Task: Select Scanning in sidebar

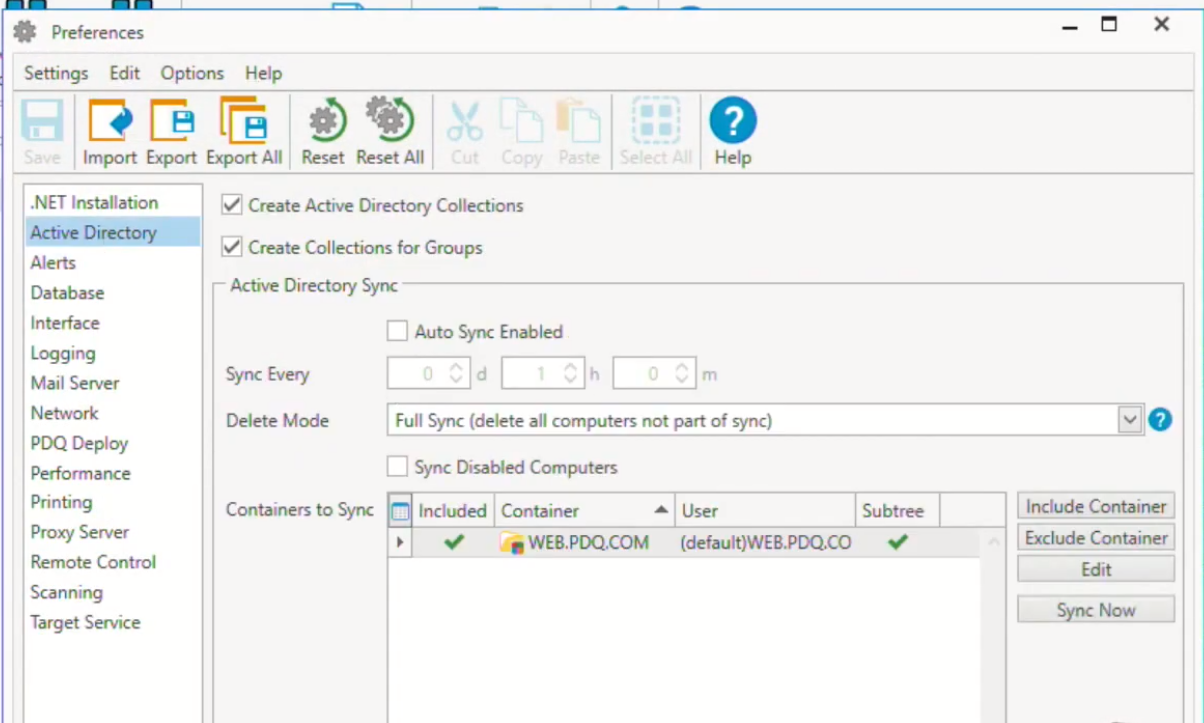Action: click(112, 592)
